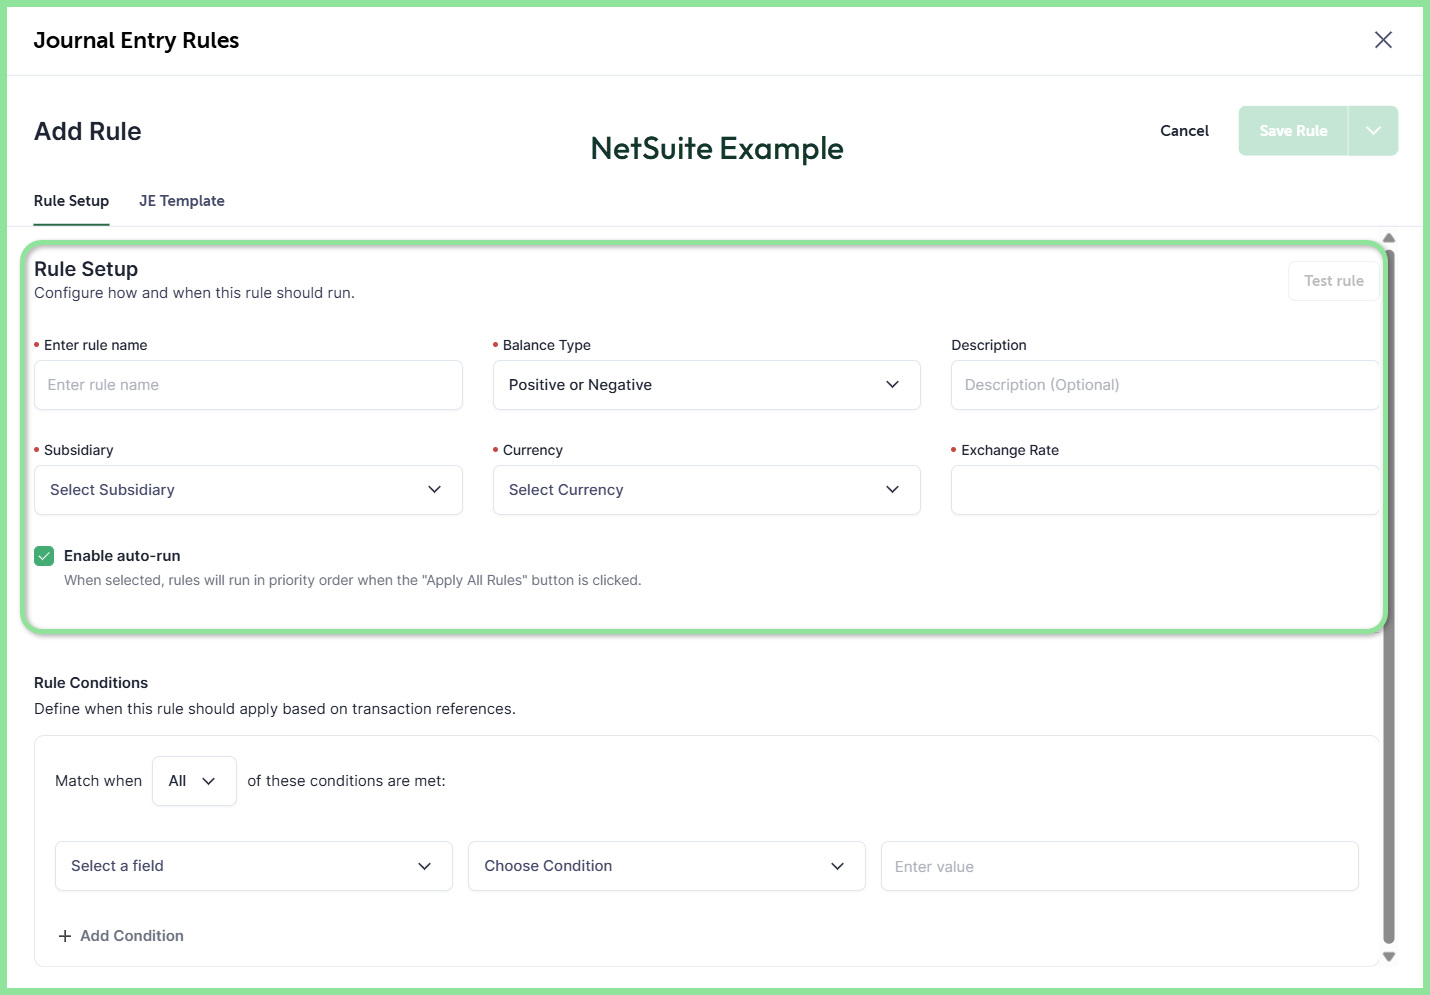Viewport: 1430px width, 995px height.
Task: Click the 'Configure how and when' subtitle
Action: (x=194, y=293)
